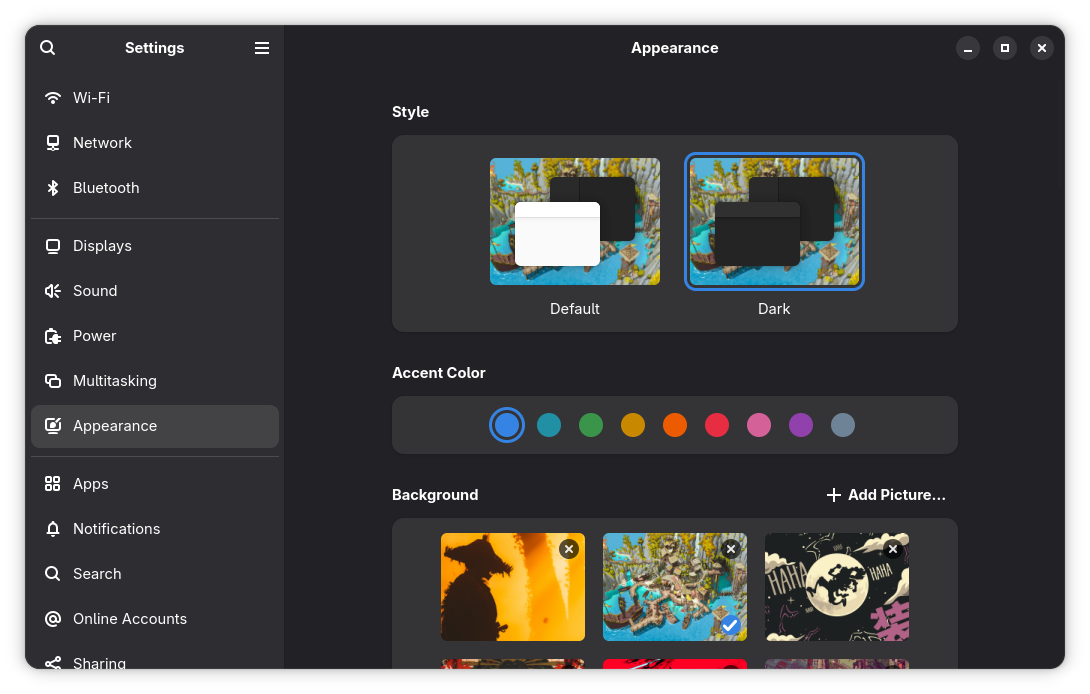
Task: Click the Default style label
Action: (x=575, y=309)
